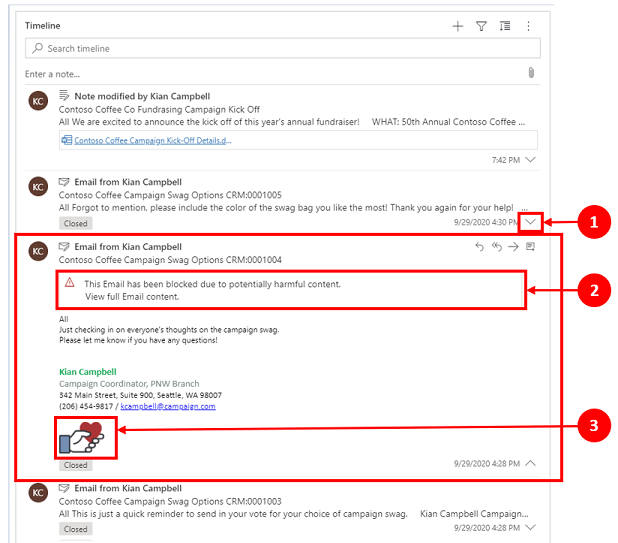Click '9/29/2020 4:28 PM' timestamp on CRM:0001004
This screenshot has width=618, height=543.
(x=487, y=463)
